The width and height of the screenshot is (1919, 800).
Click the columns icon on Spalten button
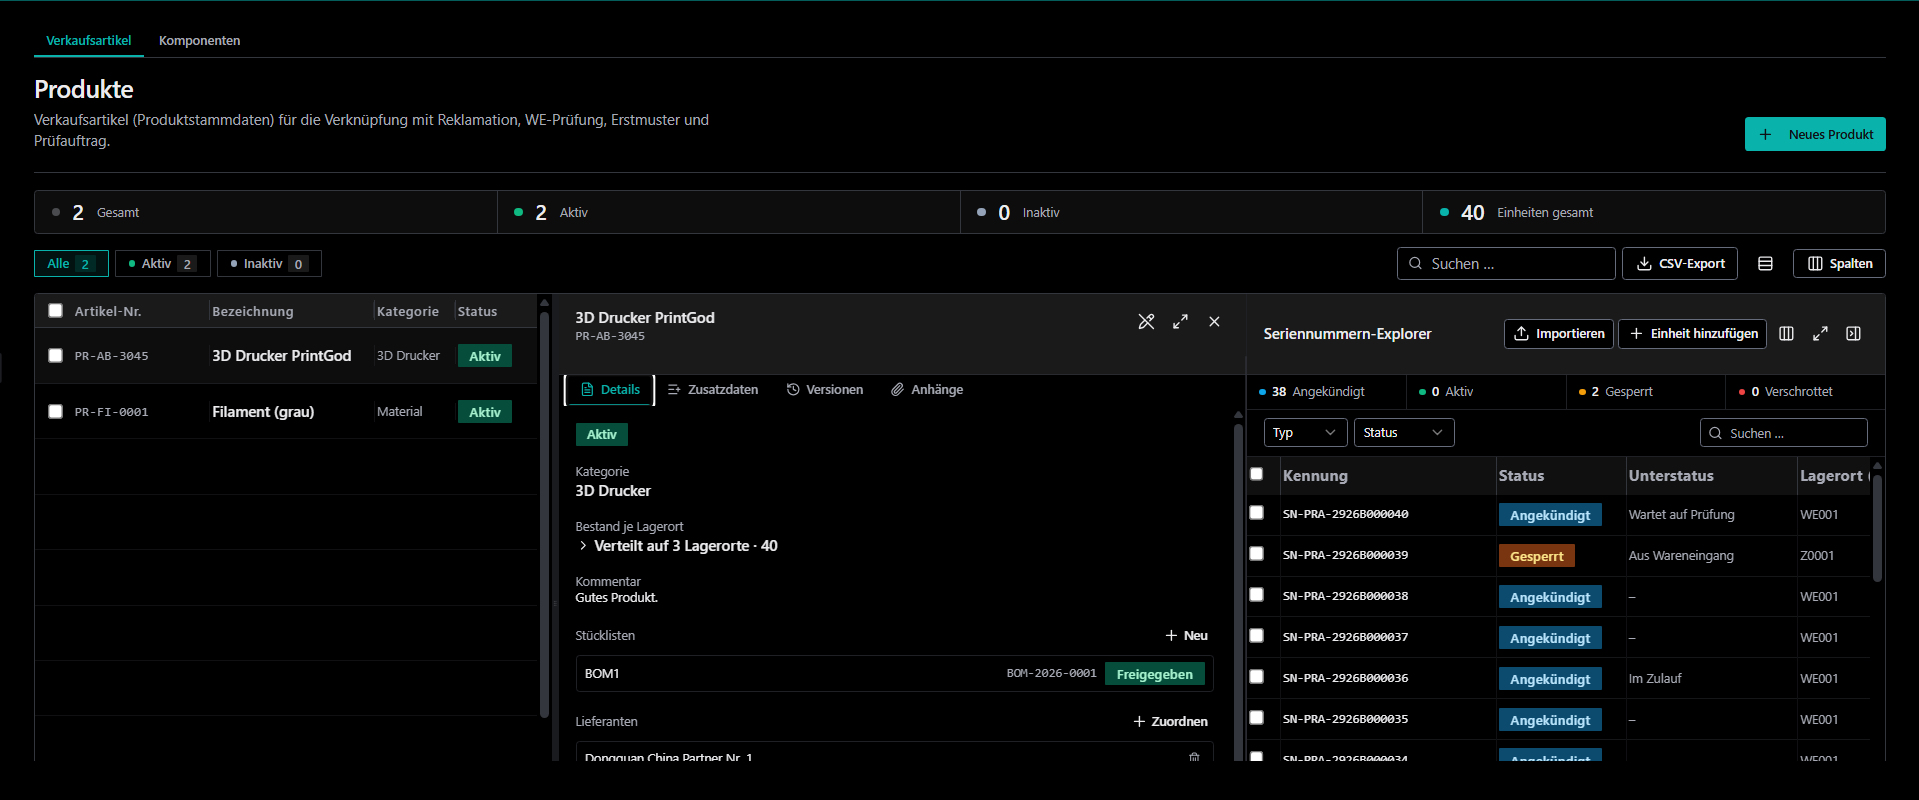pos(1815,264)
